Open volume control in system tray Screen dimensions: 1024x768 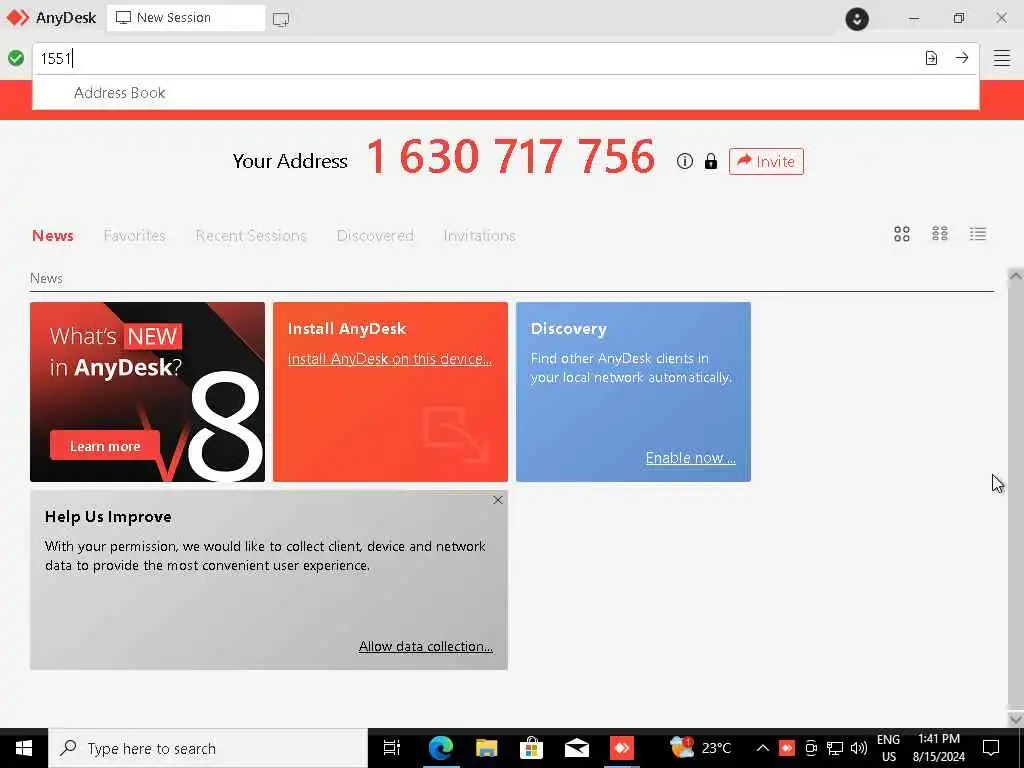(859, 748)
